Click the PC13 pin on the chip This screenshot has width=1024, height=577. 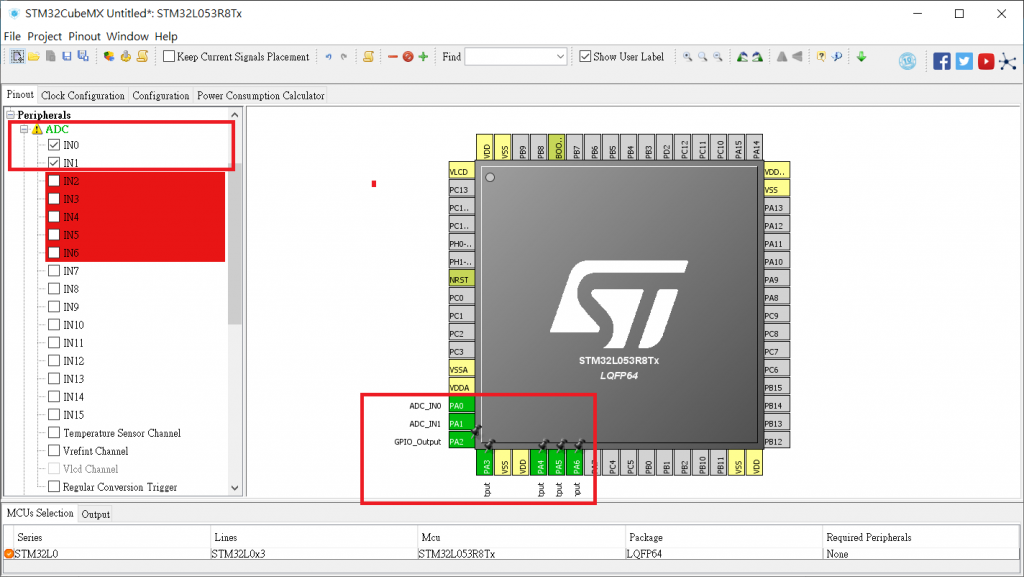pyautogui.click(x=462, y=189)
